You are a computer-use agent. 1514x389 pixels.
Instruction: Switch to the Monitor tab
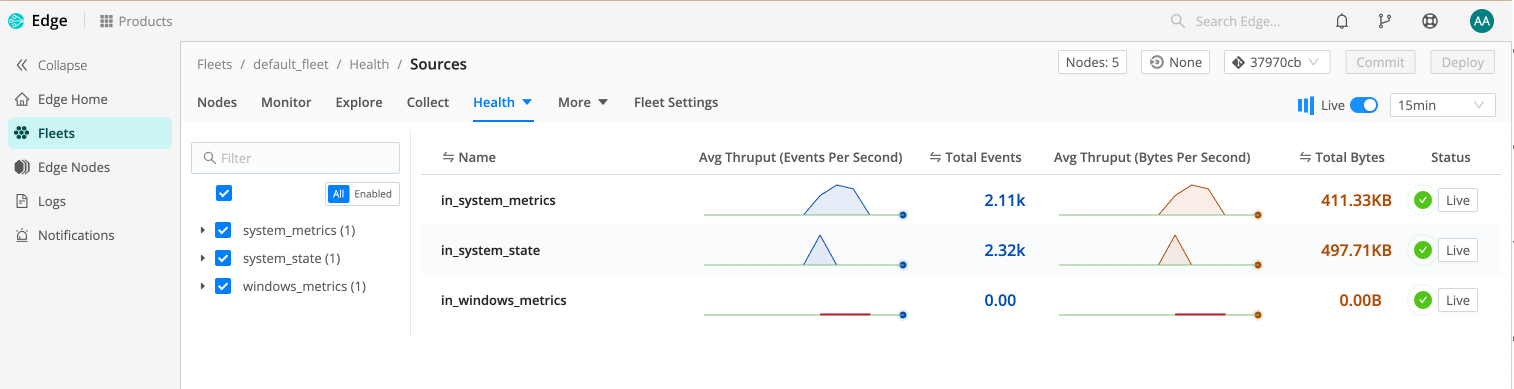point(286,102)
